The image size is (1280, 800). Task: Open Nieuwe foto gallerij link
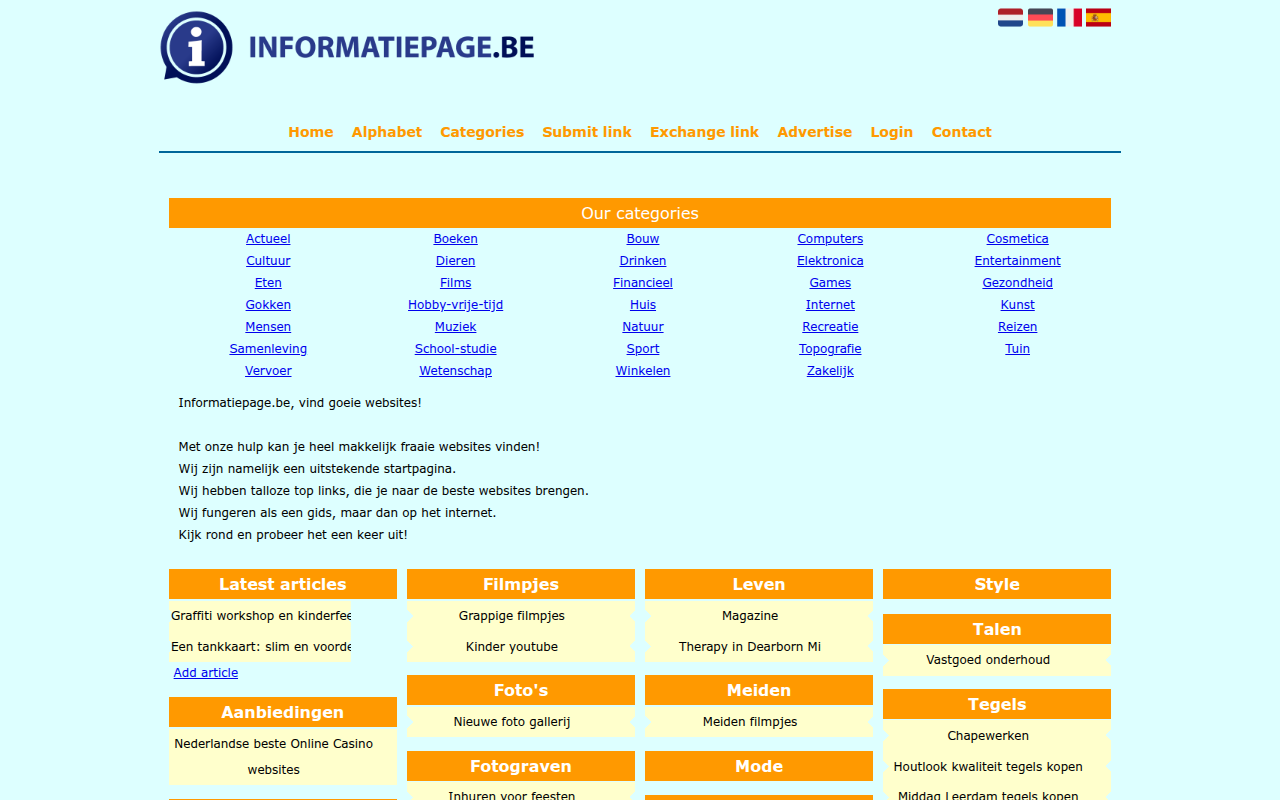(x=512, y=722)
